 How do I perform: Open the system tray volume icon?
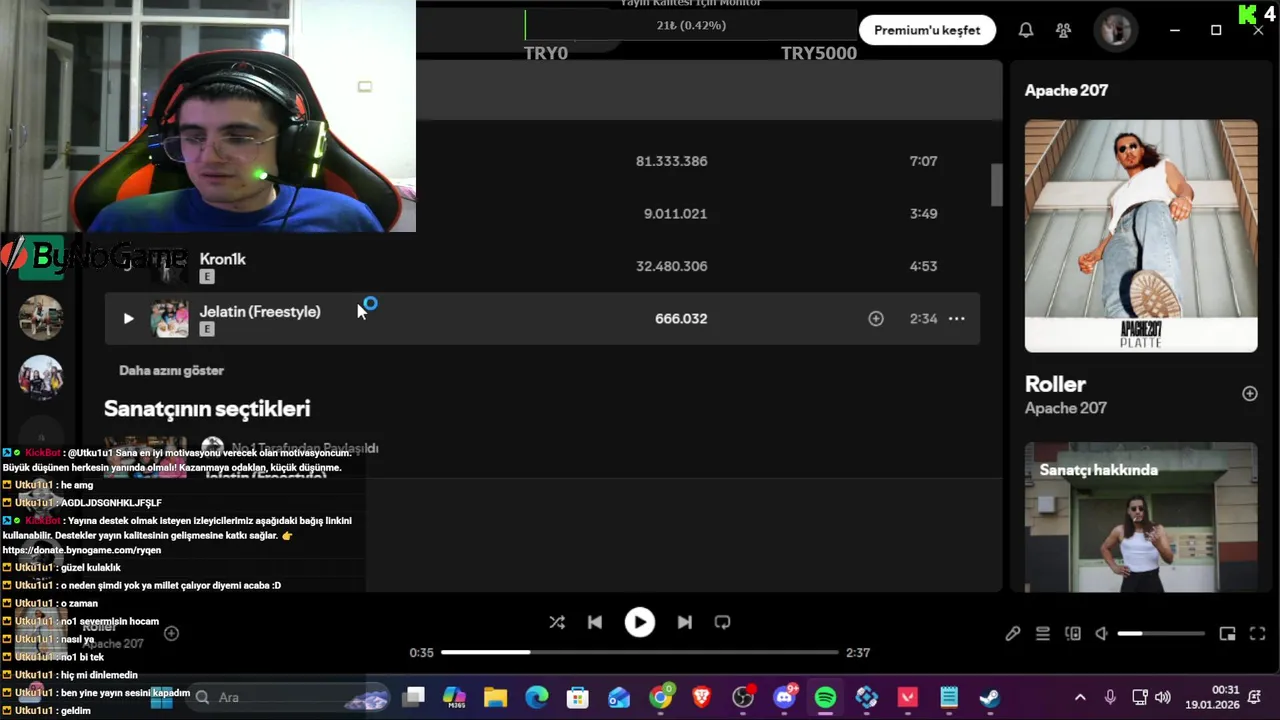pos(1162,697)
